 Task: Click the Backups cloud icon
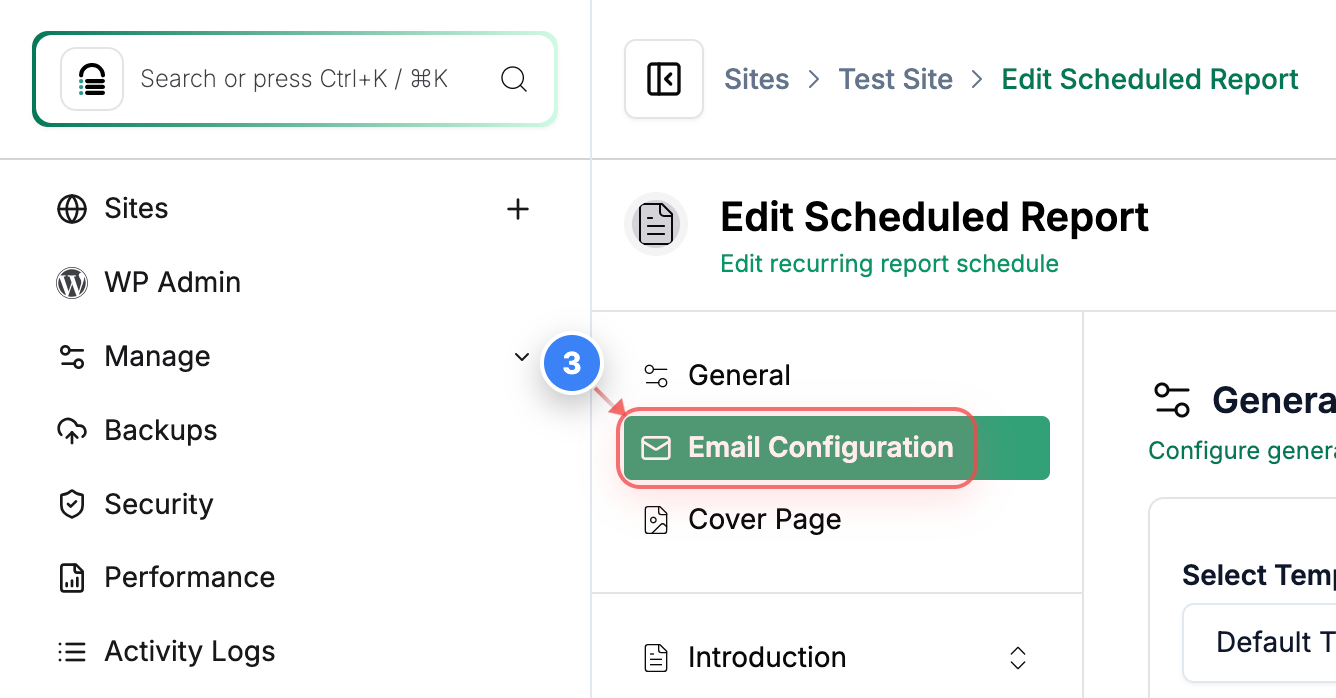click(71, 430)
